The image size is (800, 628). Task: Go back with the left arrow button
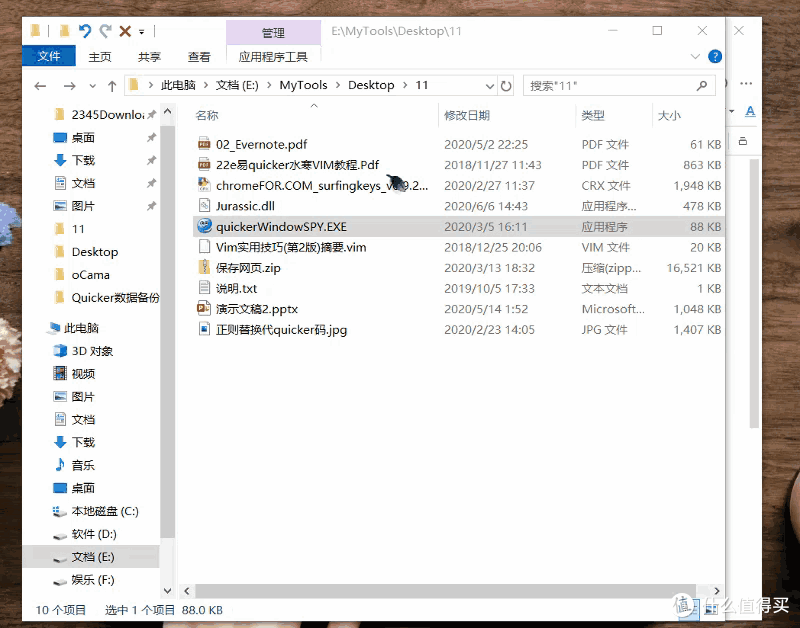coord(40,86)
